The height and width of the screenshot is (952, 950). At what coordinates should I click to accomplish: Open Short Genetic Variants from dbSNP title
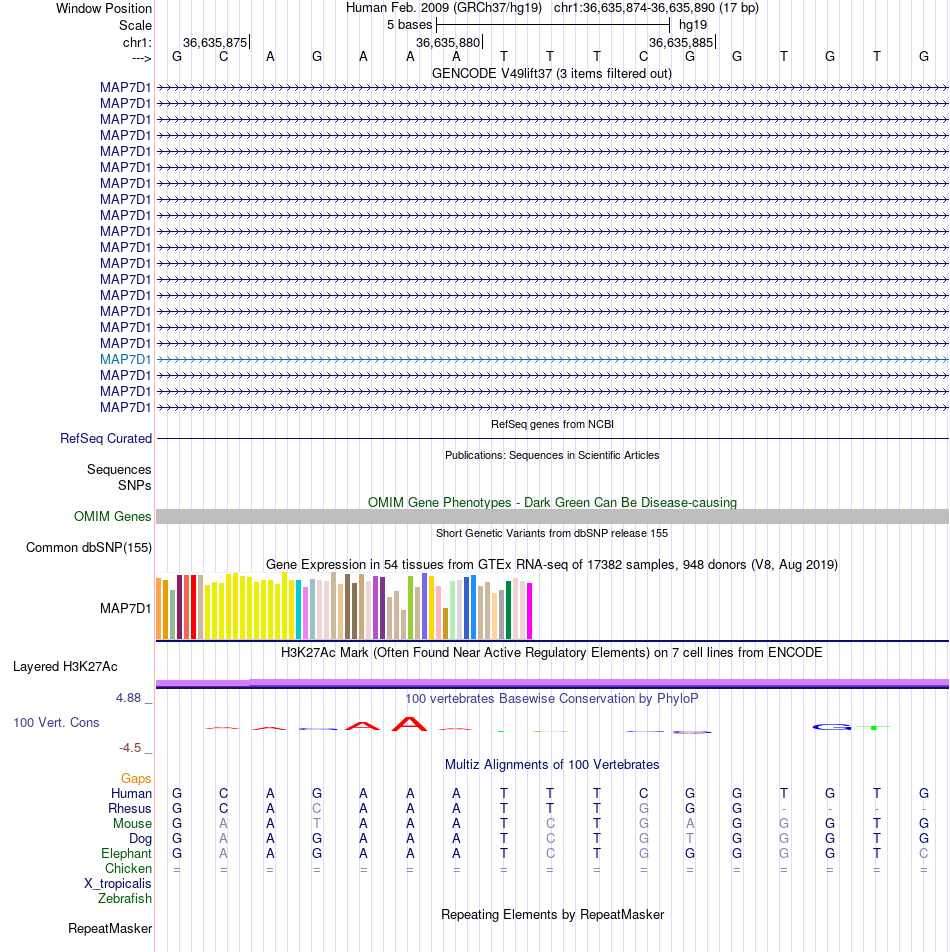tap(552, 533)
